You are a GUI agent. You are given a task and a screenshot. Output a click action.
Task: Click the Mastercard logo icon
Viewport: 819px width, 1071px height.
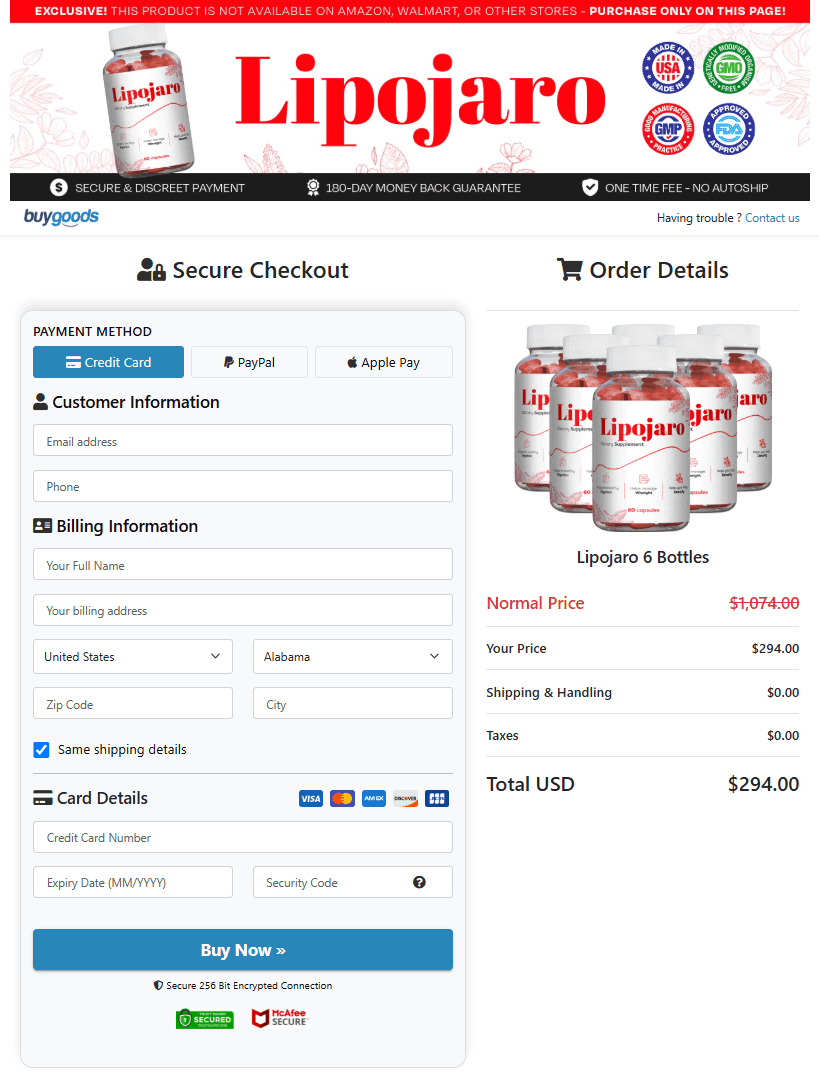342,798
